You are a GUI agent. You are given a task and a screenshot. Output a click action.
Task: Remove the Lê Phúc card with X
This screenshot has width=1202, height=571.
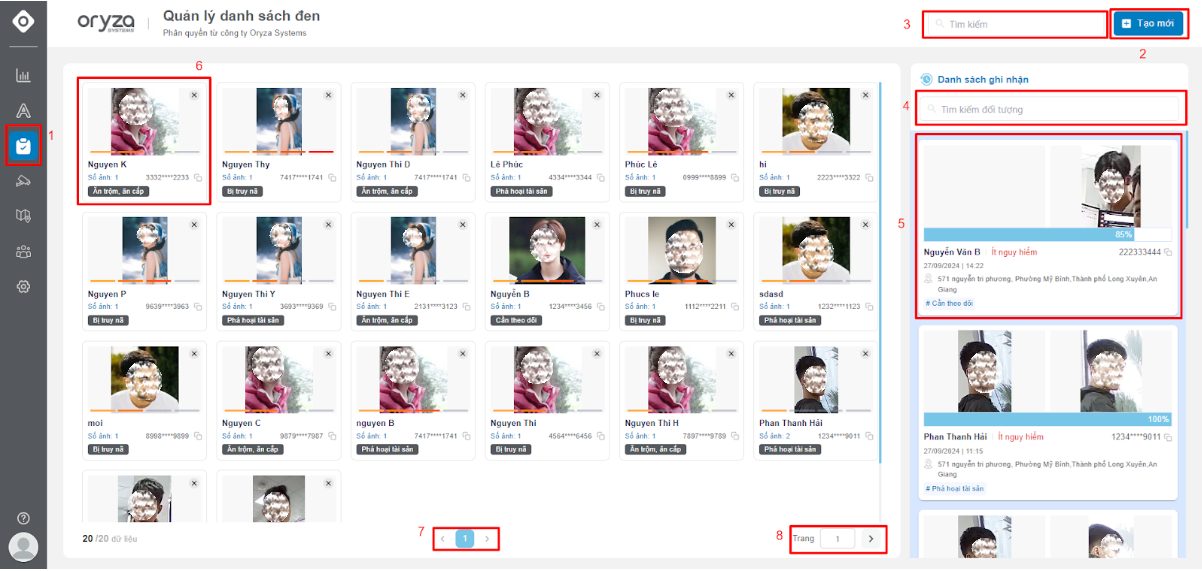[x=597, y=95]
